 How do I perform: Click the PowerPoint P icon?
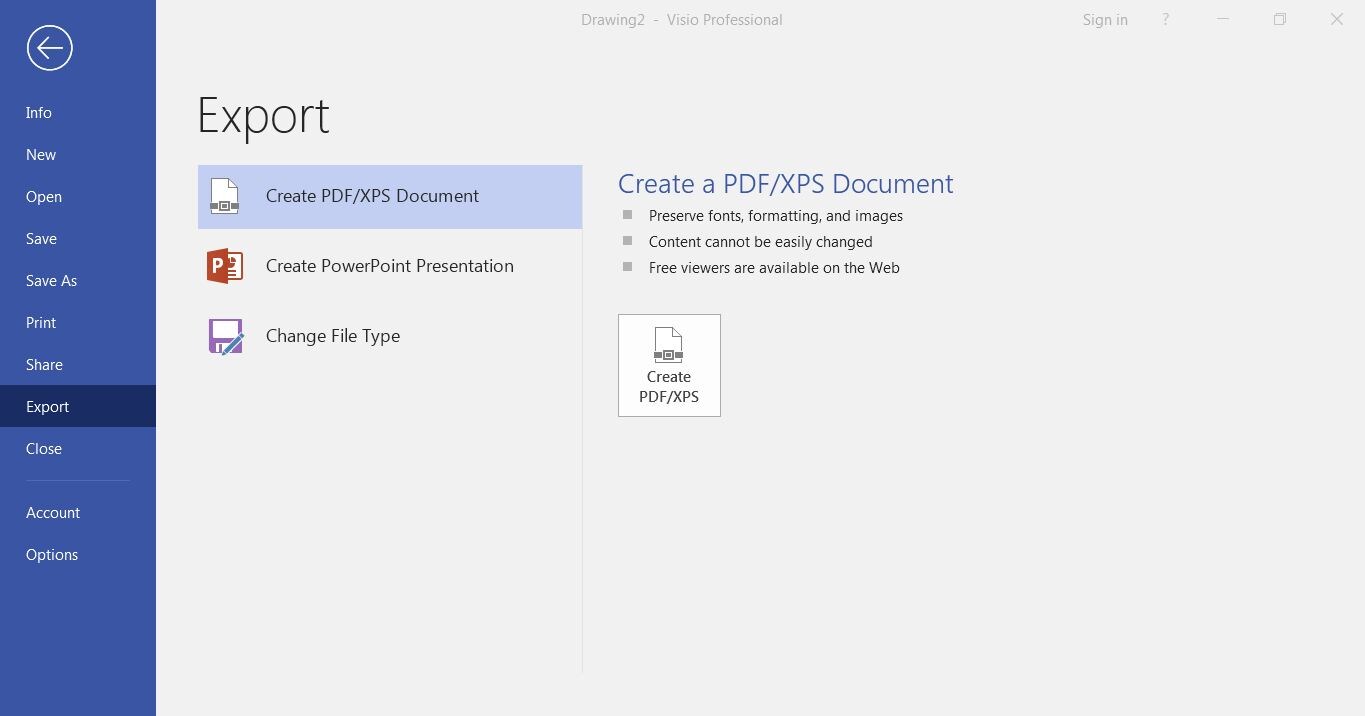224,266
